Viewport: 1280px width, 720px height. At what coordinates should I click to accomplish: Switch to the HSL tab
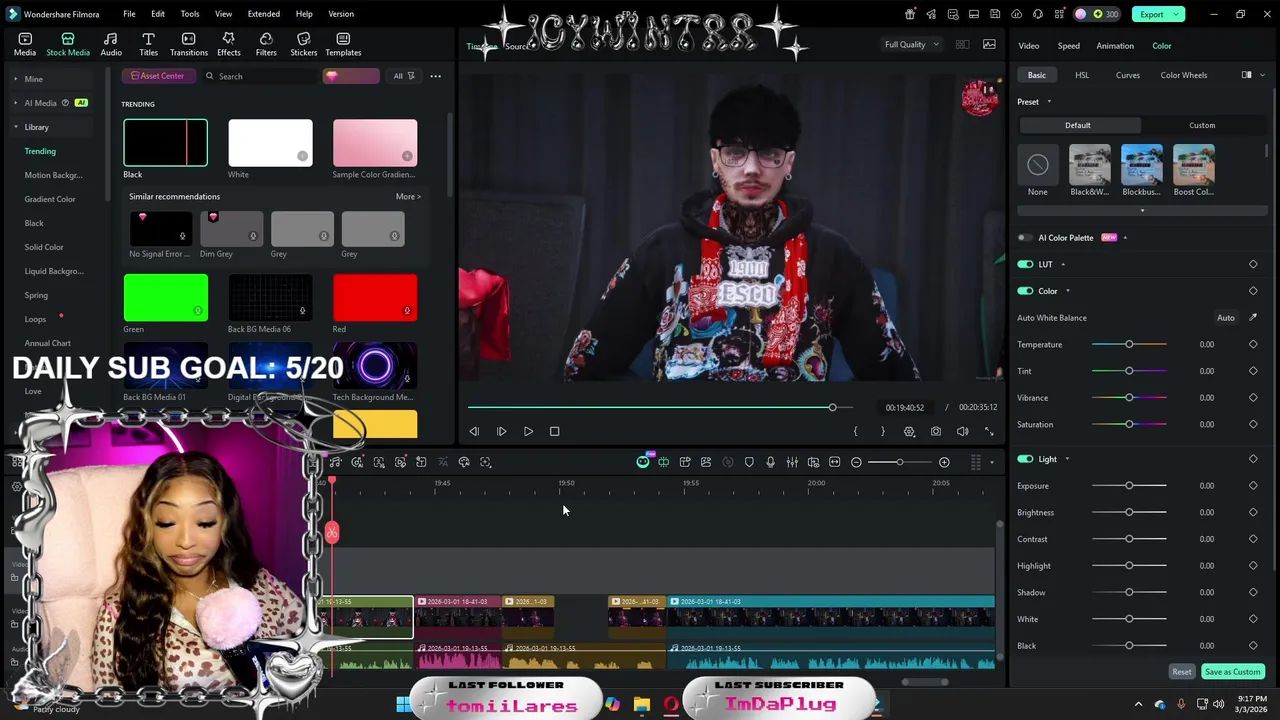[x=1082, y=75]
